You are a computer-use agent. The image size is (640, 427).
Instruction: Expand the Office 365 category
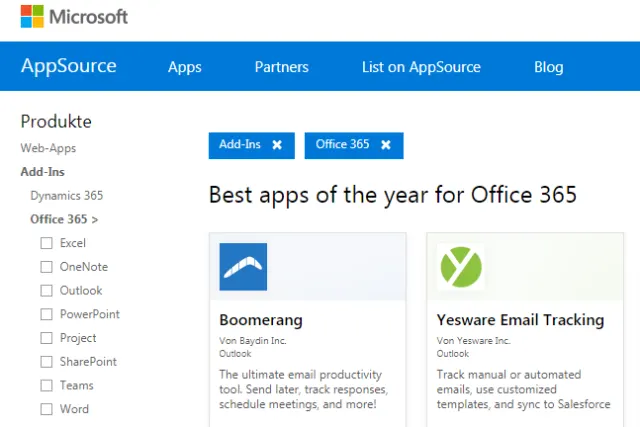point(64,219)
